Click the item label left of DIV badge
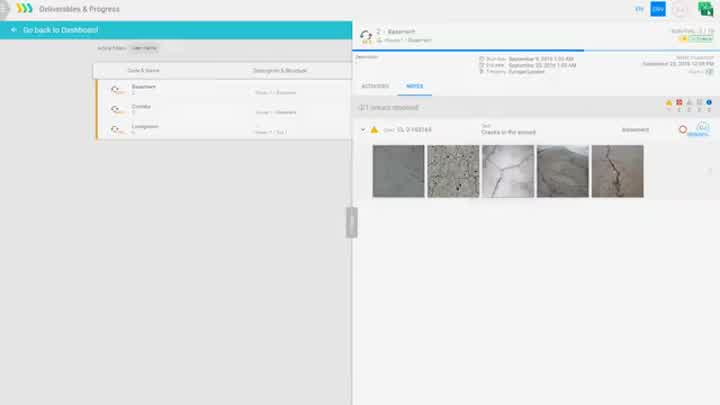 click(x=639, y=9)
